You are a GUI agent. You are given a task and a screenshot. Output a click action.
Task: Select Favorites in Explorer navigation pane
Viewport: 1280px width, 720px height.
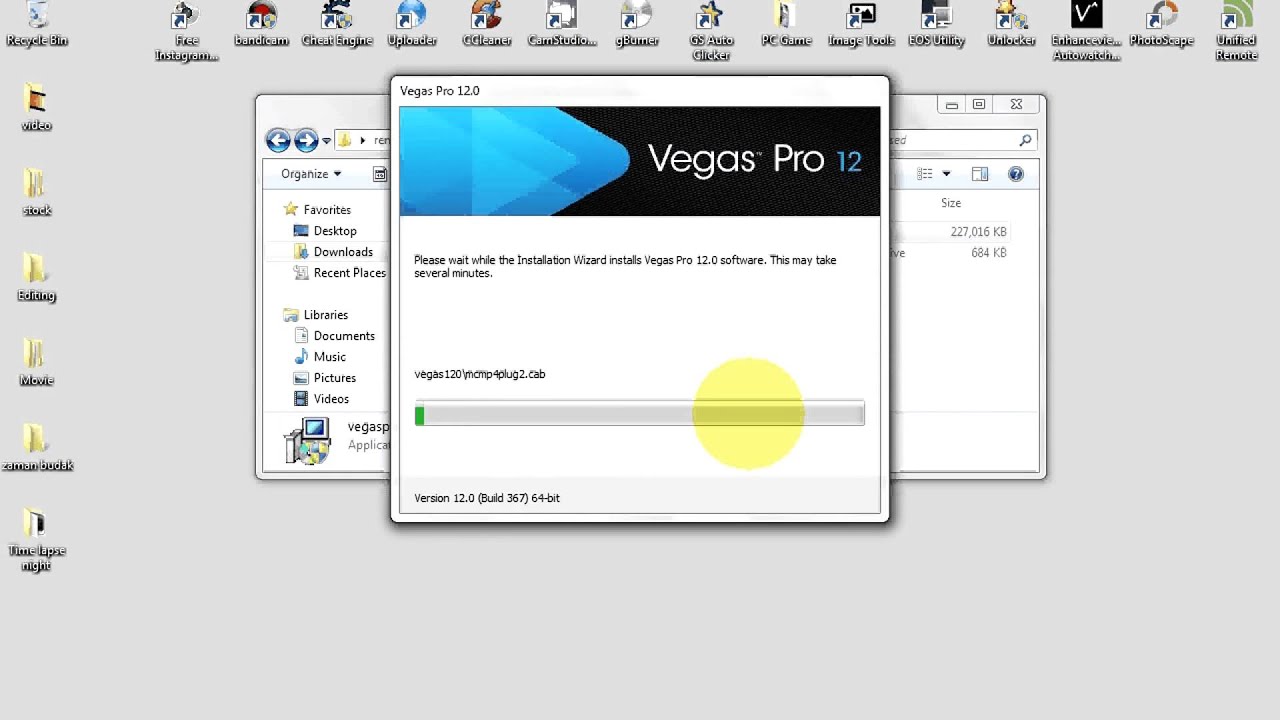point(317,209)
